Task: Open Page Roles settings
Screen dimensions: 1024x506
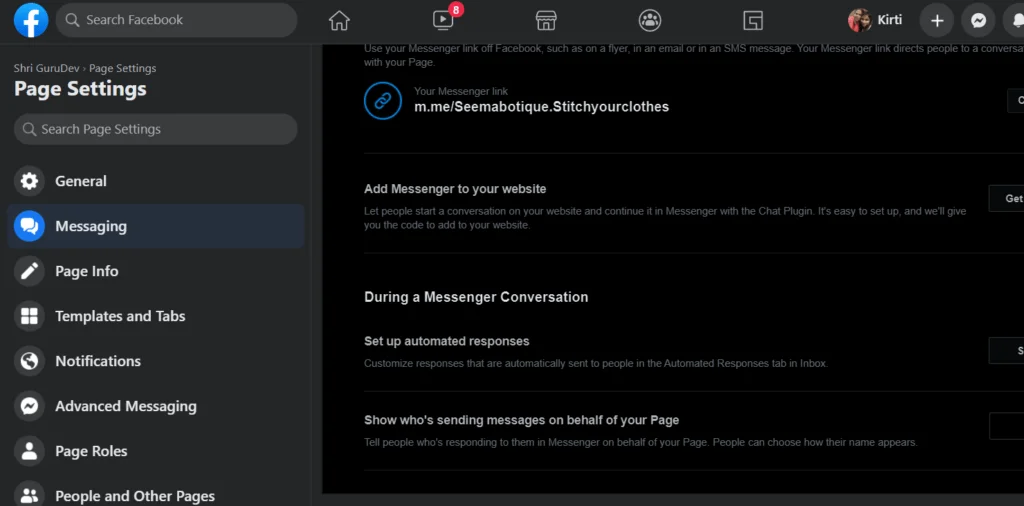Action: [91, 451]
